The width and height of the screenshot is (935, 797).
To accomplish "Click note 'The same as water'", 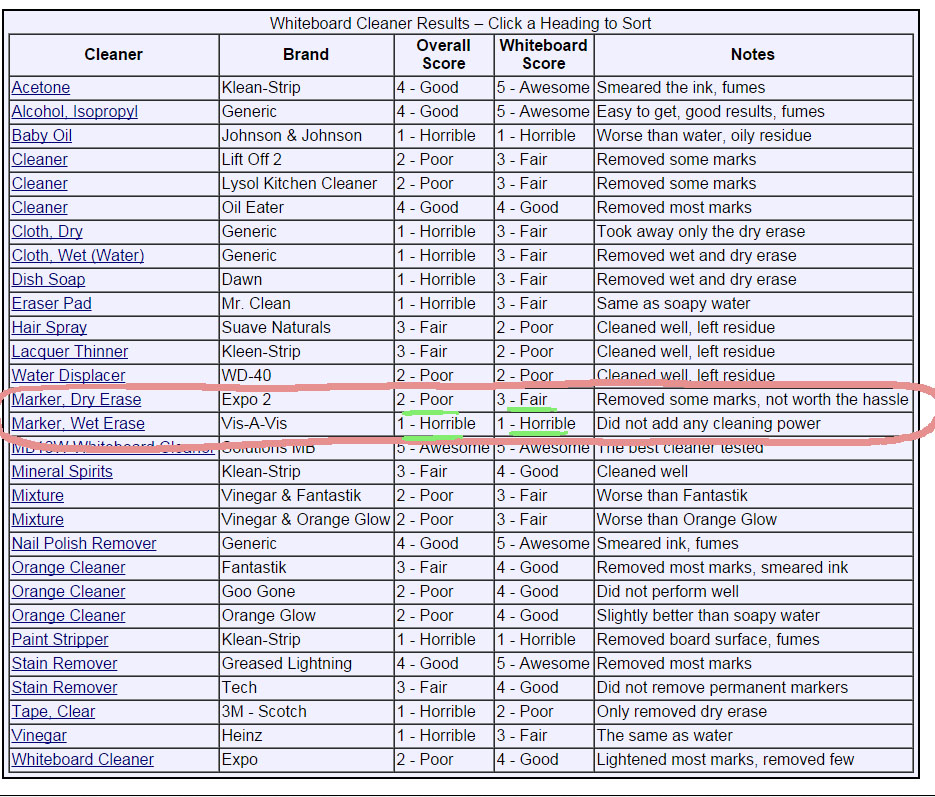I will pyautogui.click(x=665, y=735).
